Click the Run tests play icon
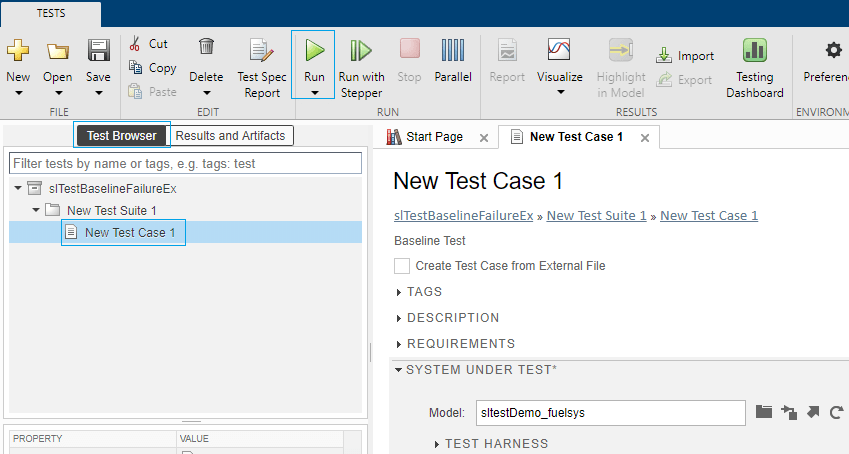This screenshot has width=849, height=454. [x=314, y=50]
